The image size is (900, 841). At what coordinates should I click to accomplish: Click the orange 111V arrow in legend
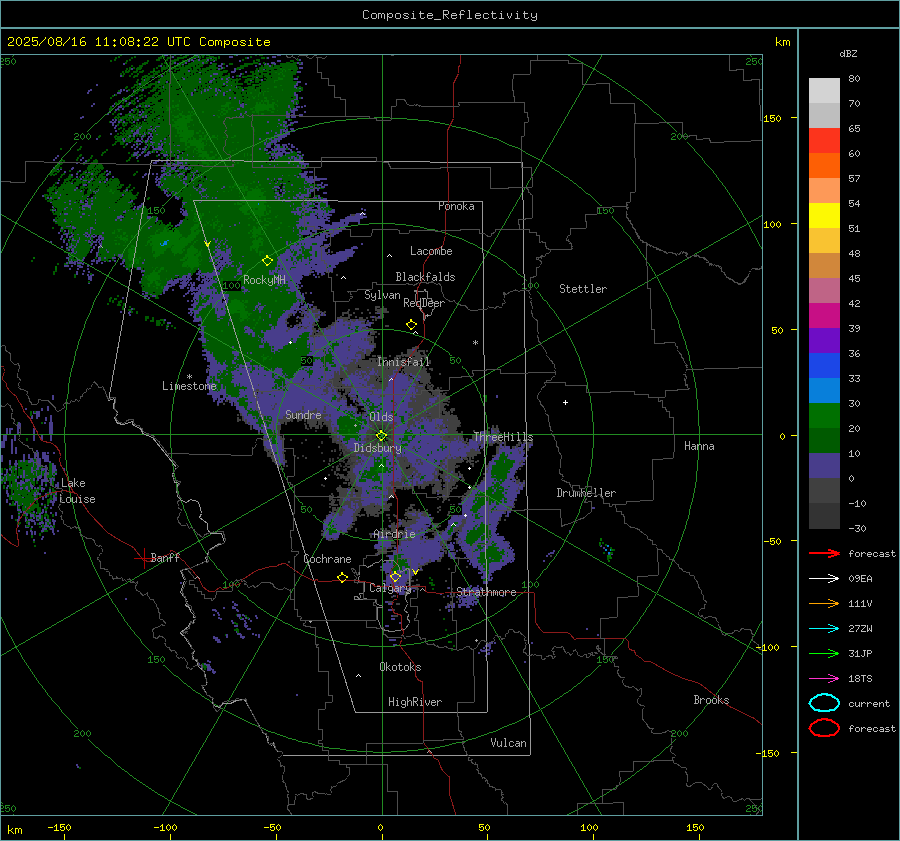[x=824, y=603]
